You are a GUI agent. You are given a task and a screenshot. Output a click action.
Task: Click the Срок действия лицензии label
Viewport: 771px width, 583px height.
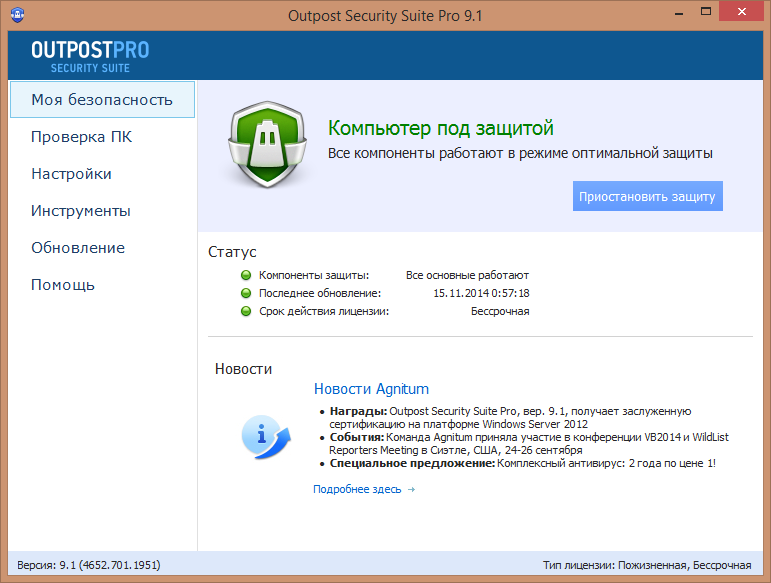324,311
